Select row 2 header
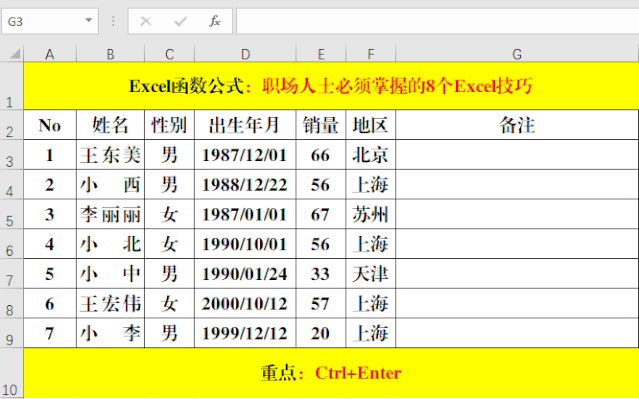Screen dimensions: 639x399 coord(11,125)
